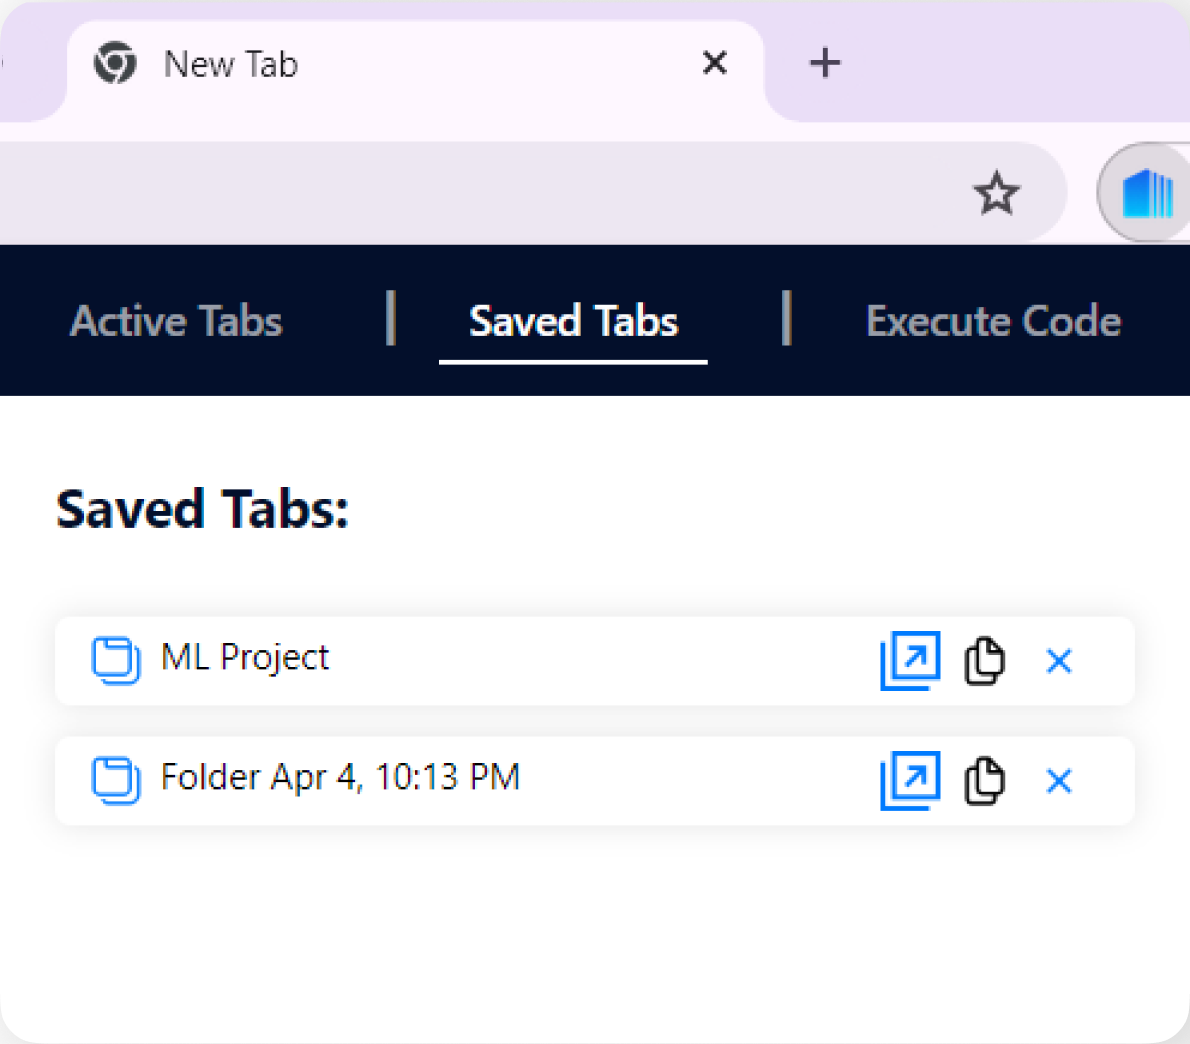This screenshot has height=1044, width=1190.
Task: Switch to the Active Tabs section
Action: (x=176, y=321)
